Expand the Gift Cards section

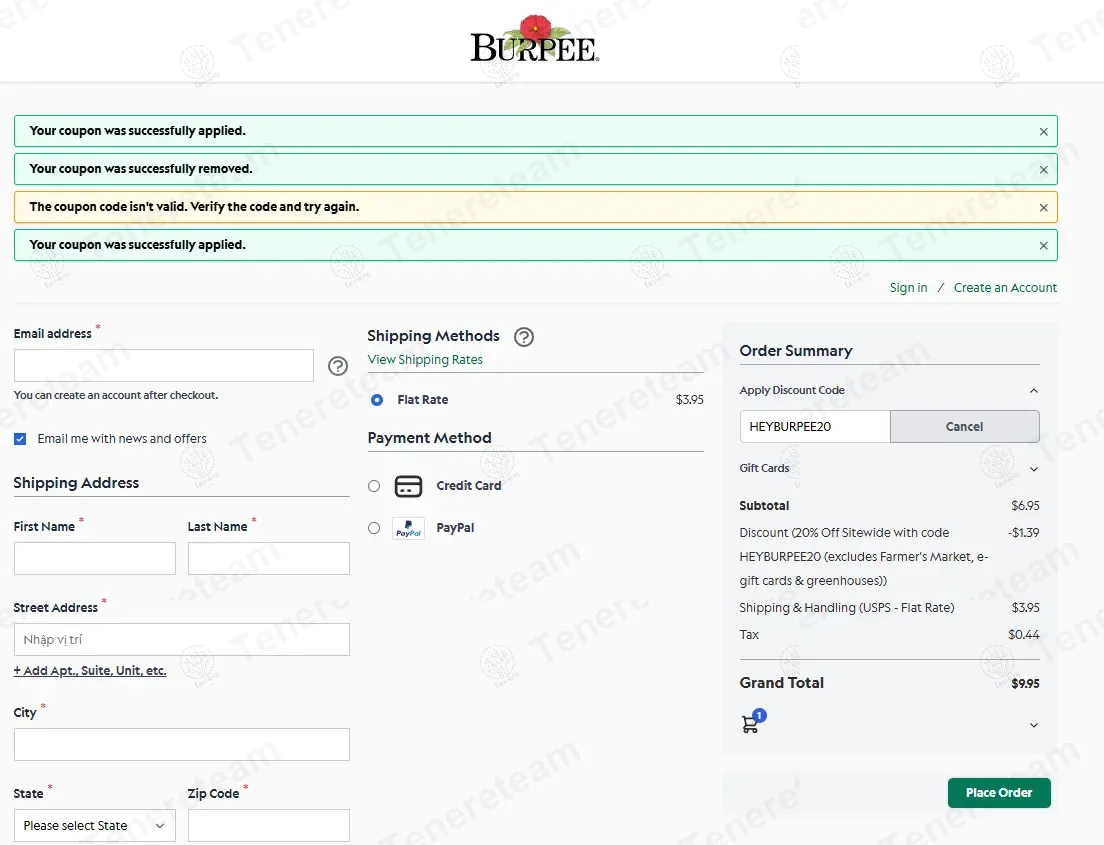(1034, 469)
